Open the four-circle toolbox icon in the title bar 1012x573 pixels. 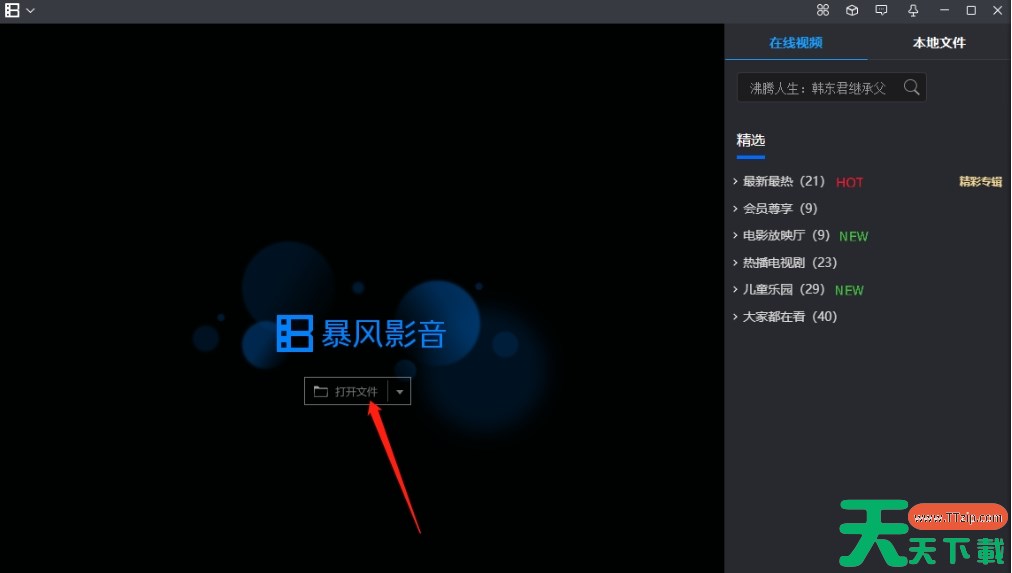[823, 10]
